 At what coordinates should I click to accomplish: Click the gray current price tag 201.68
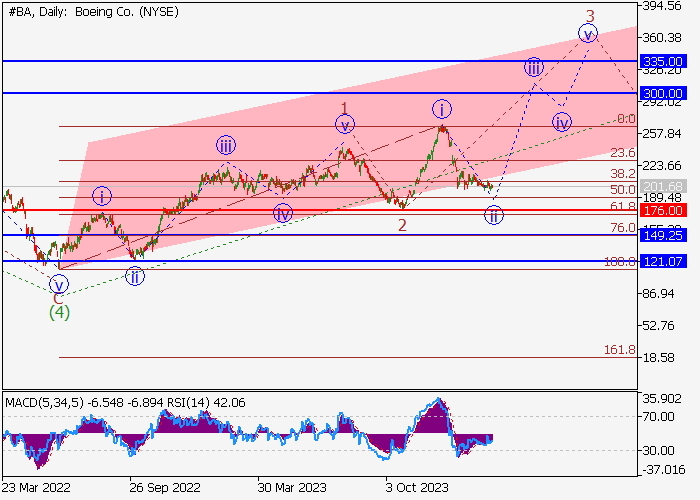[663, 186]
